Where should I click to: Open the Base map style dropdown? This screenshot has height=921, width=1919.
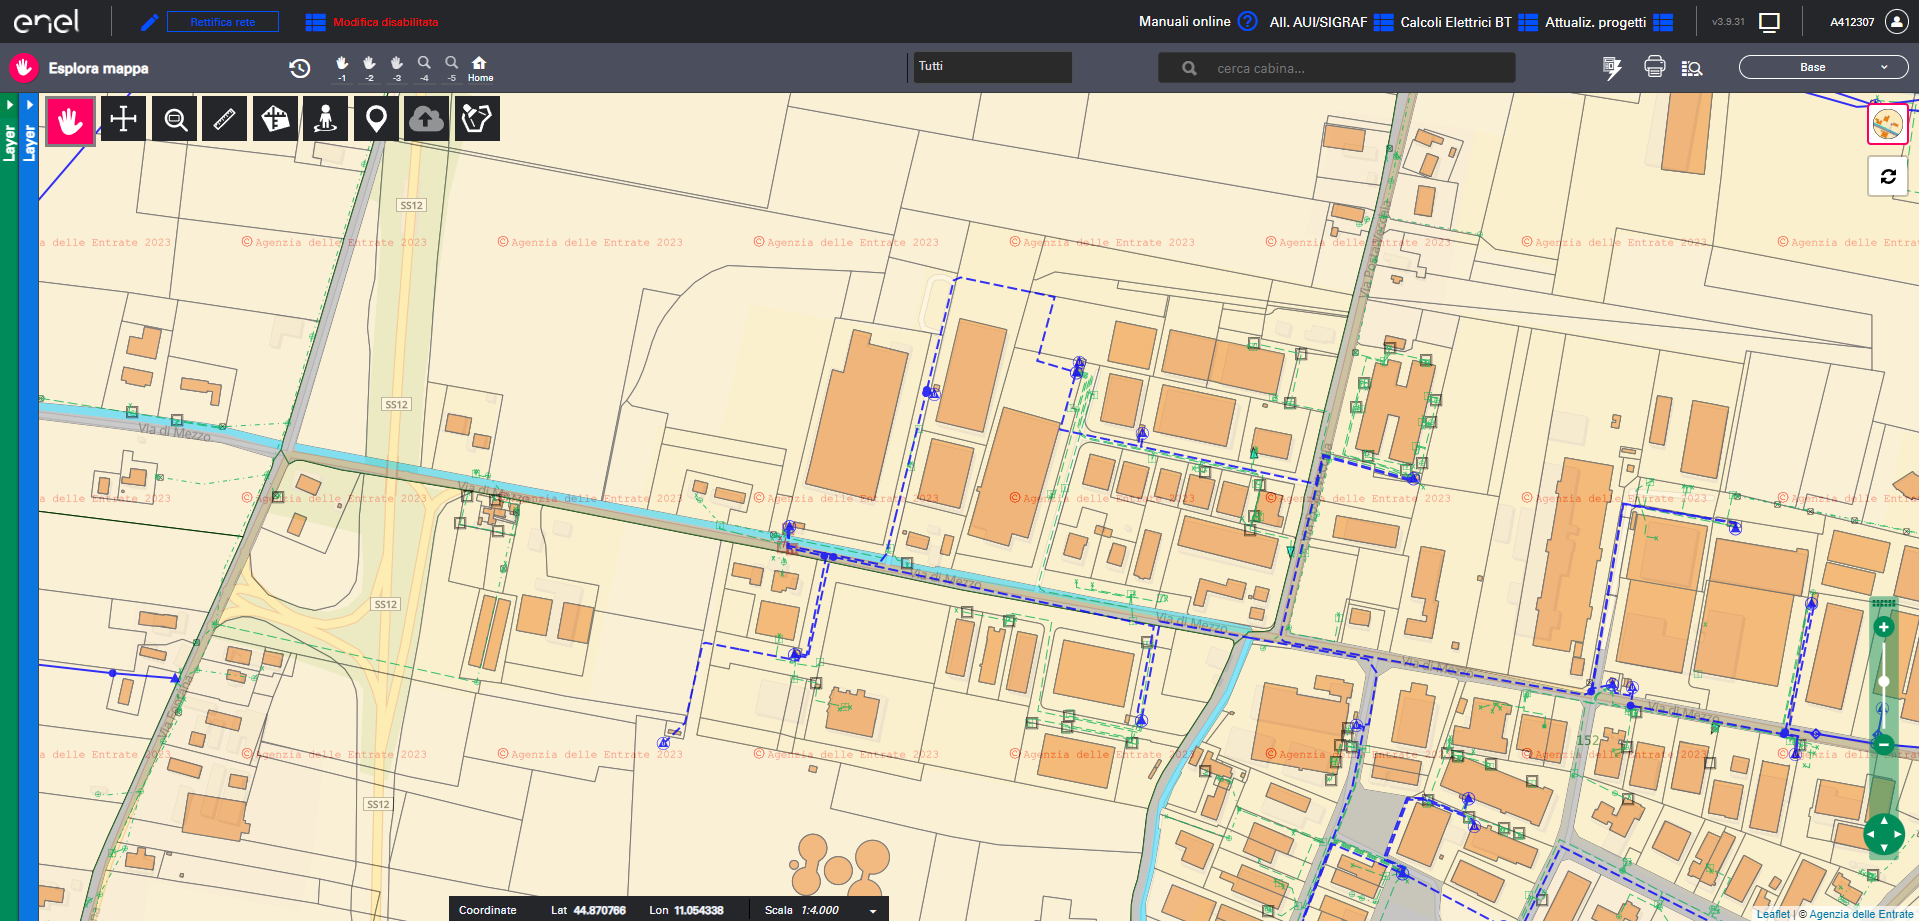coord(1823,67)
